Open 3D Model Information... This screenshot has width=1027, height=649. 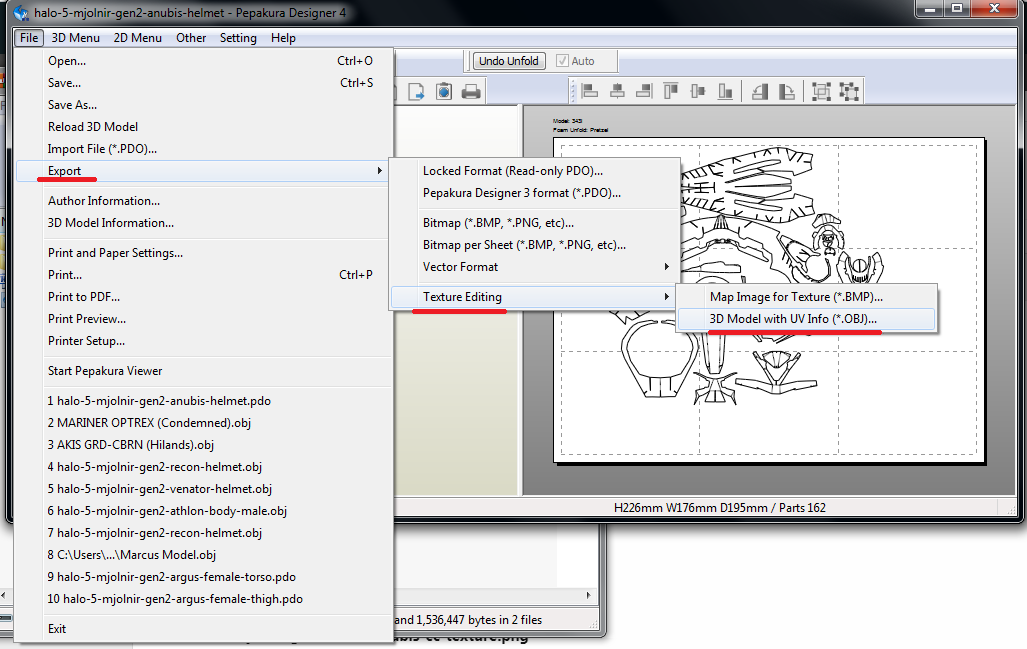click(x=204, y=223)
